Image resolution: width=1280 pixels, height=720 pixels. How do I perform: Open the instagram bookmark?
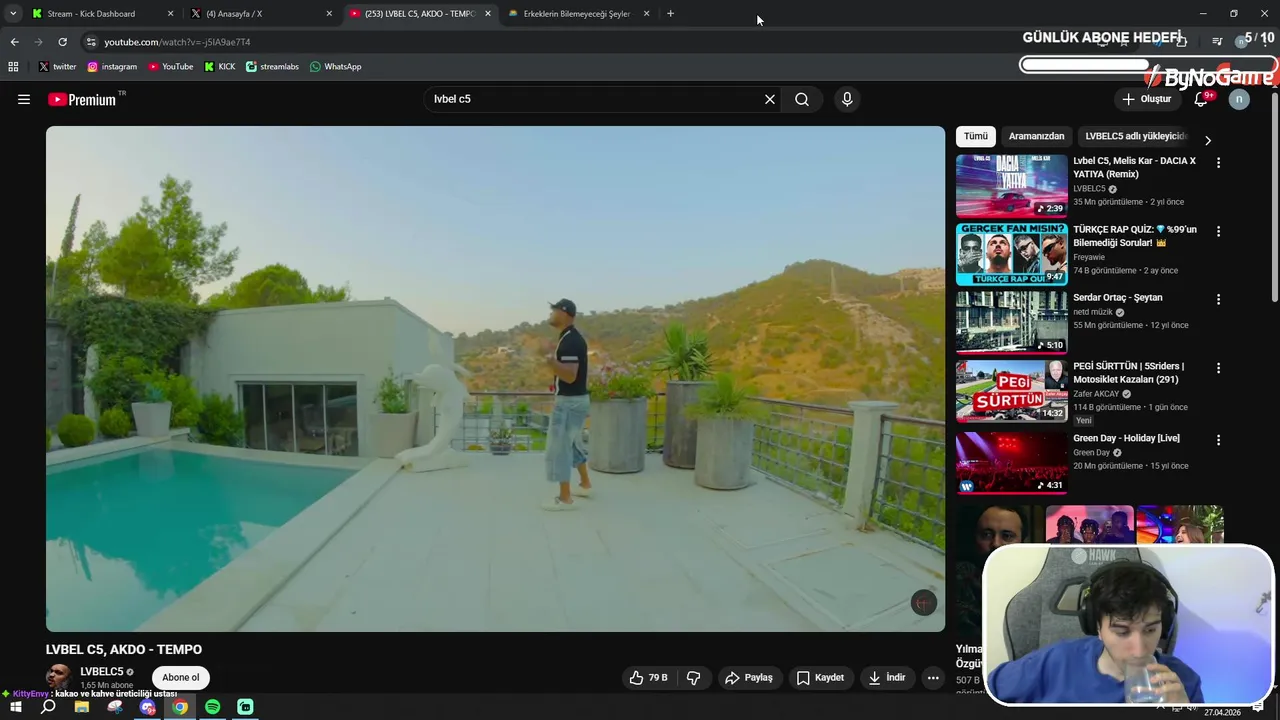point(112,67)
